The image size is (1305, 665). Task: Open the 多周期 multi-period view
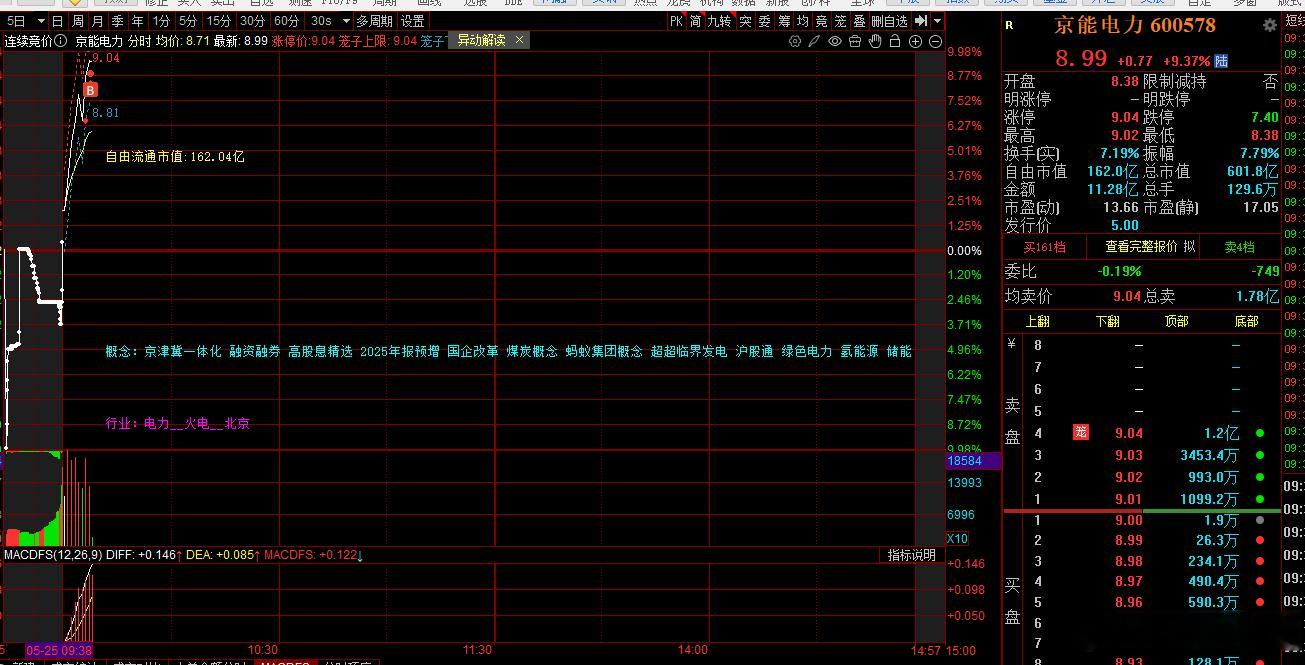pos(374,21)
